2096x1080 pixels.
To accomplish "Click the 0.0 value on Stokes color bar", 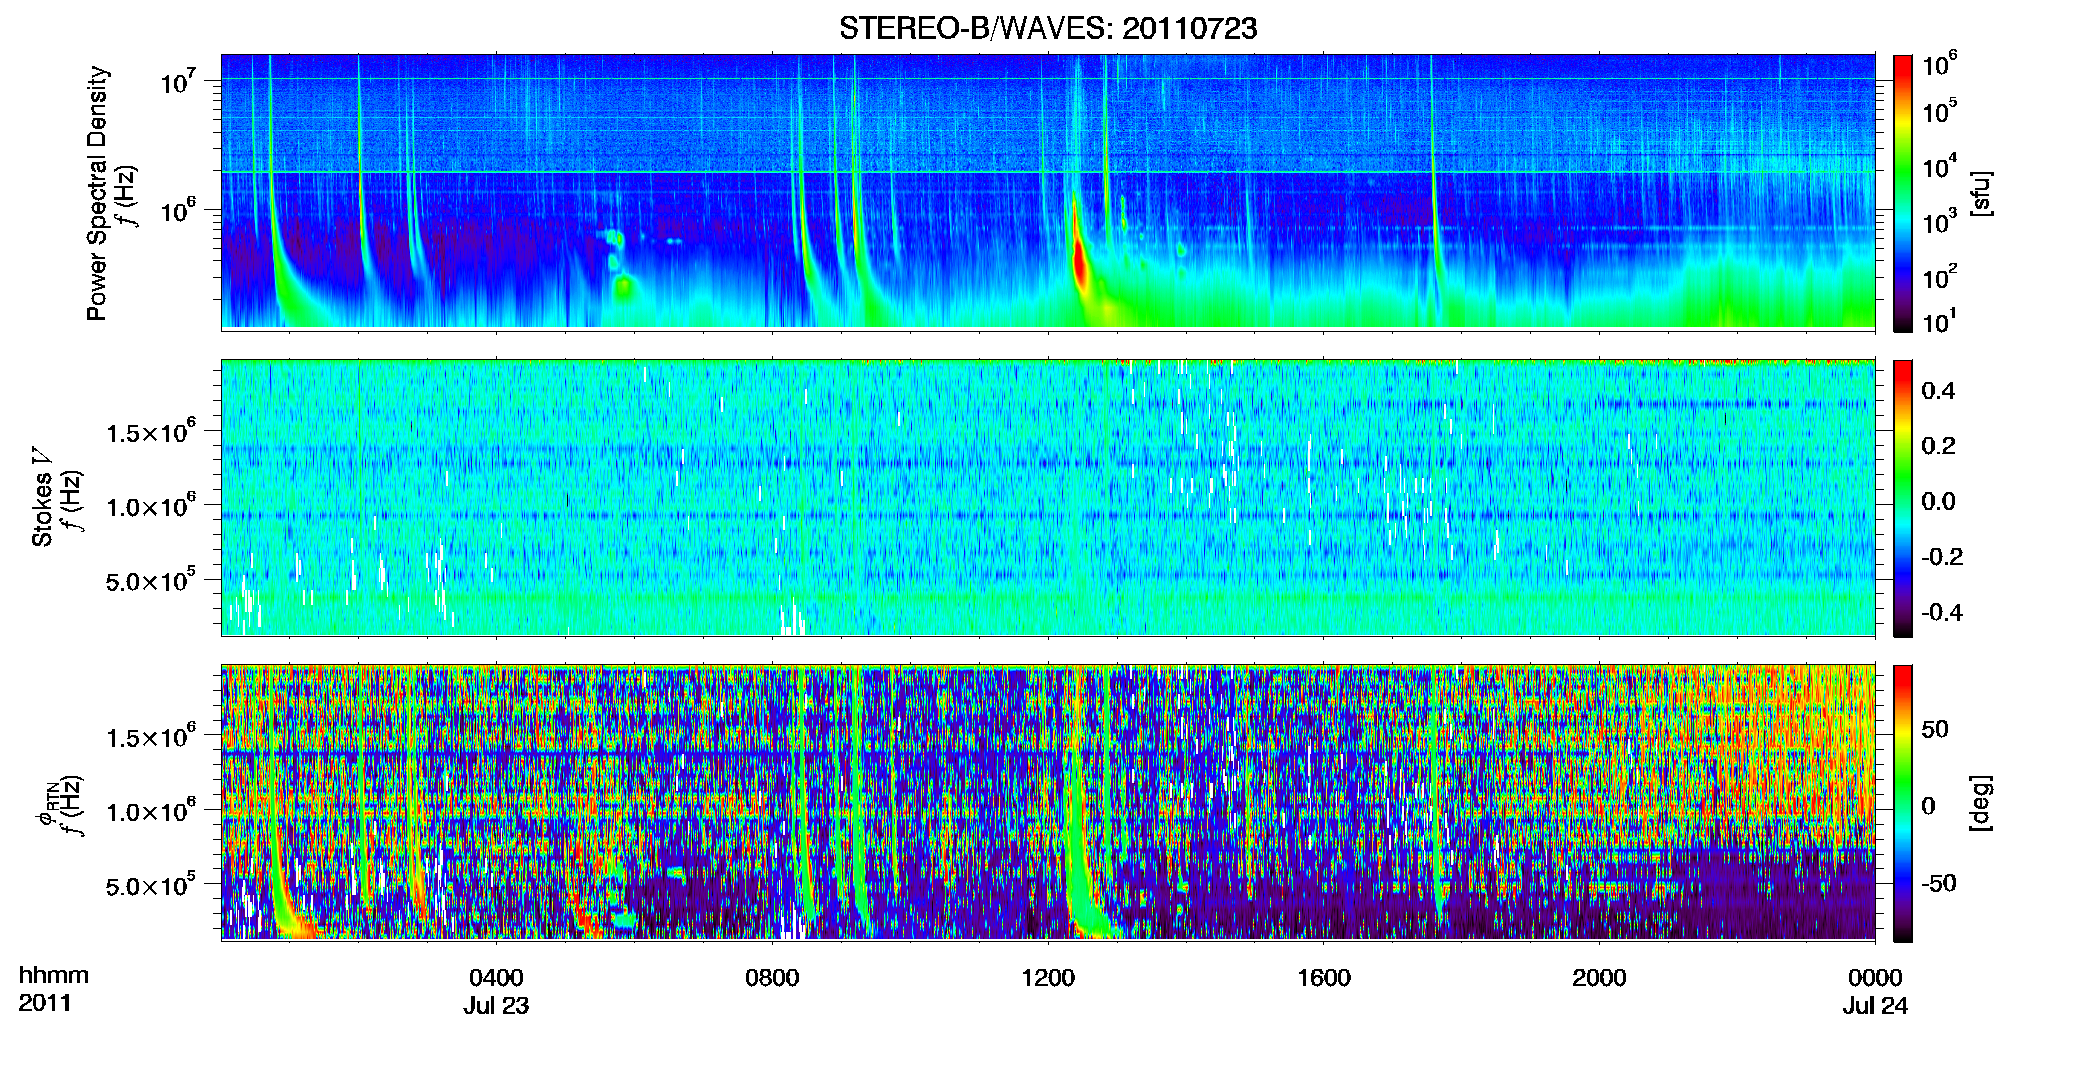I will [1938, 501].
